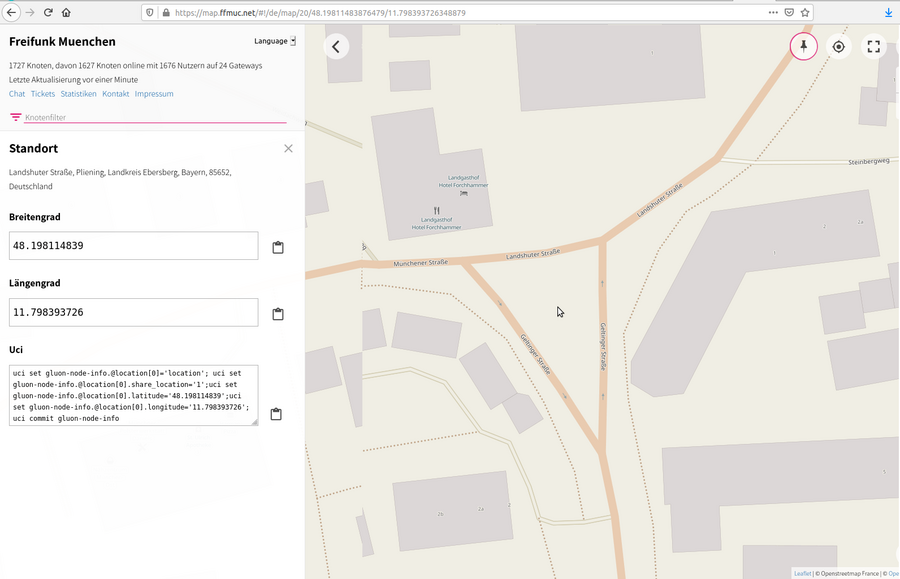Close the Standort panel

click(288, 147)
